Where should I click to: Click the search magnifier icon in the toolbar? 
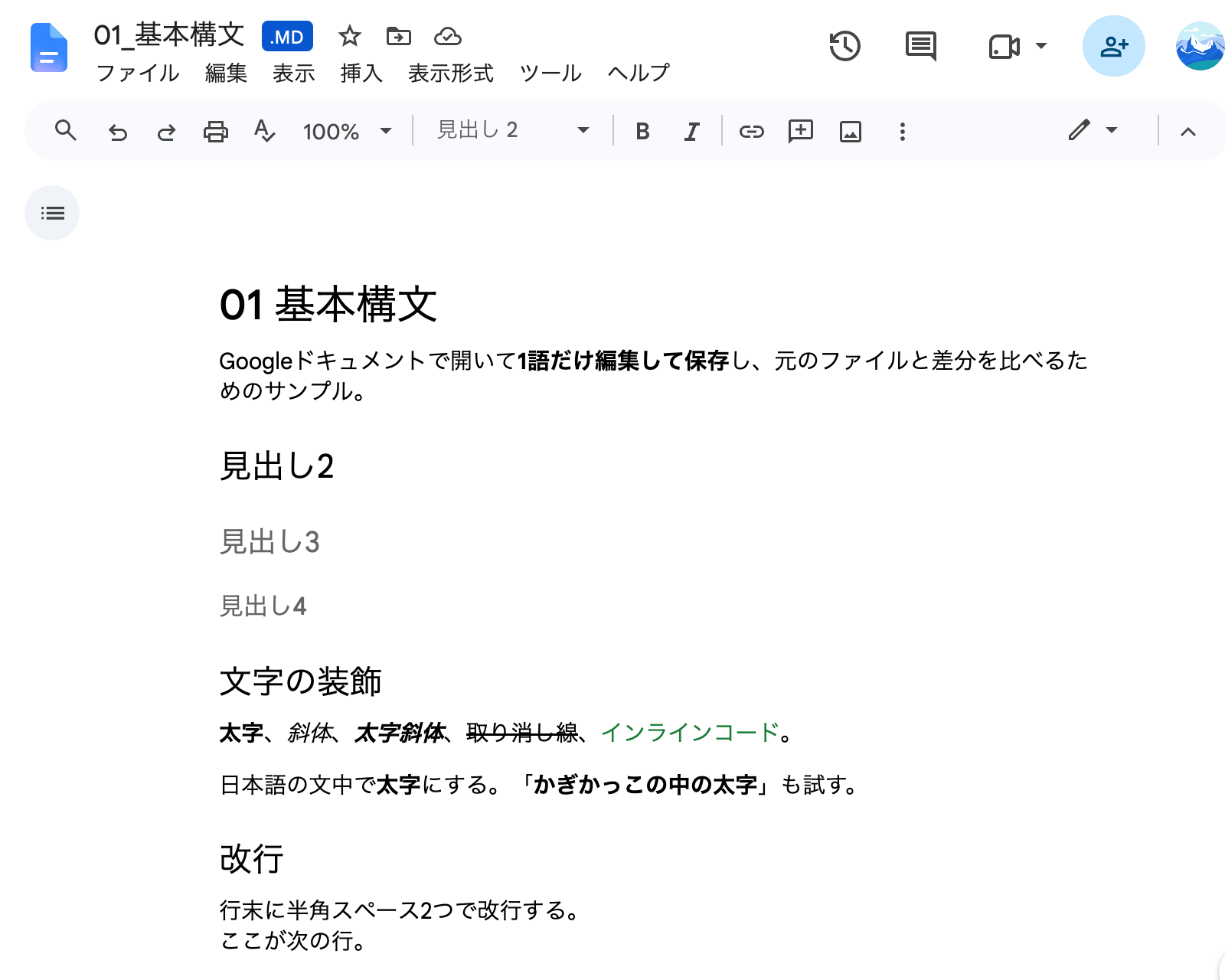66,131
